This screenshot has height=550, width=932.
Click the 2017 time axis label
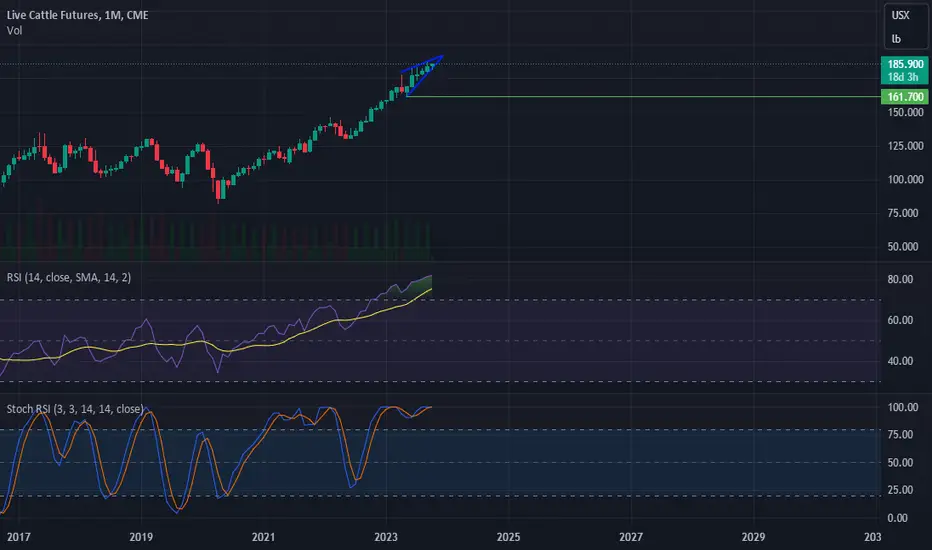tap(18, 537)
